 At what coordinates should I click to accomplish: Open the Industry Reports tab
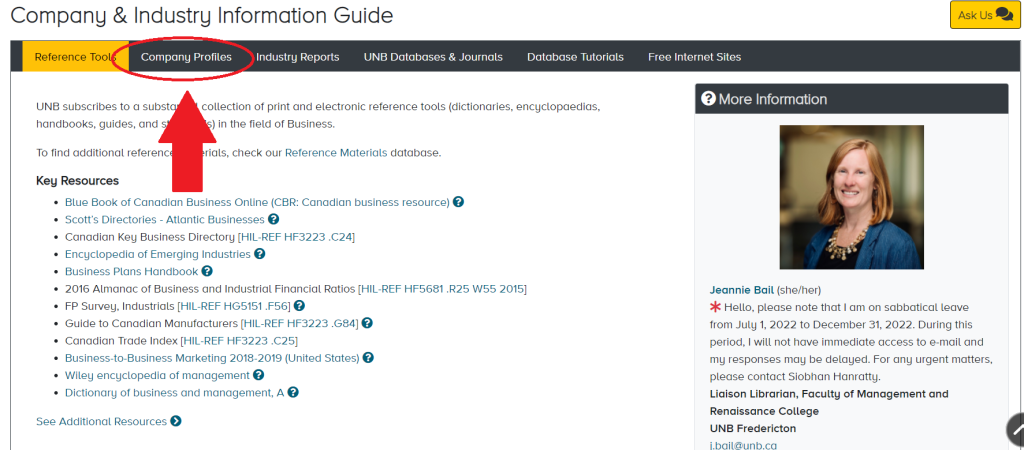click(x=298, y=57)
